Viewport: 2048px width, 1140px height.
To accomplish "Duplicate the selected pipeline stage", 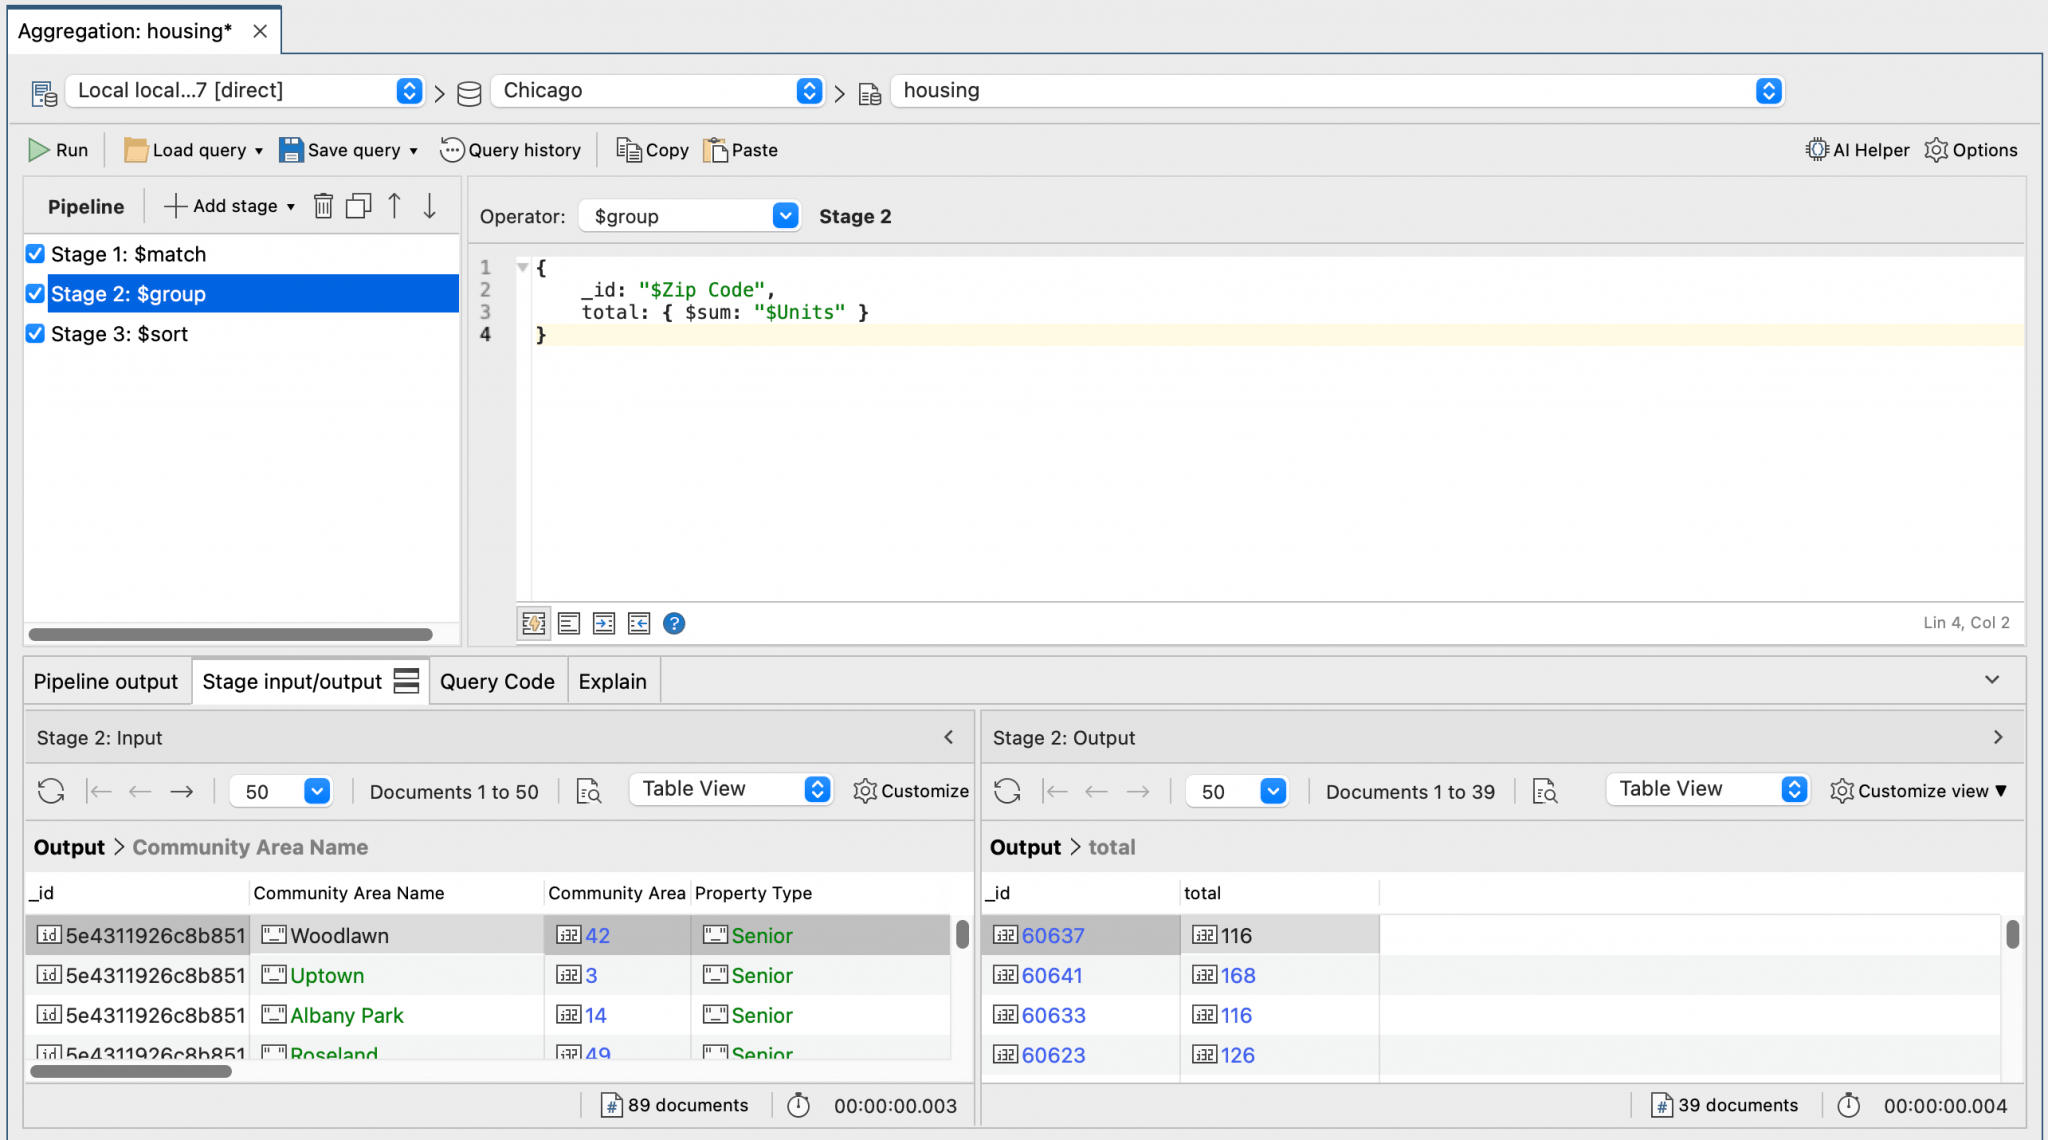I will tap(358, 205).
